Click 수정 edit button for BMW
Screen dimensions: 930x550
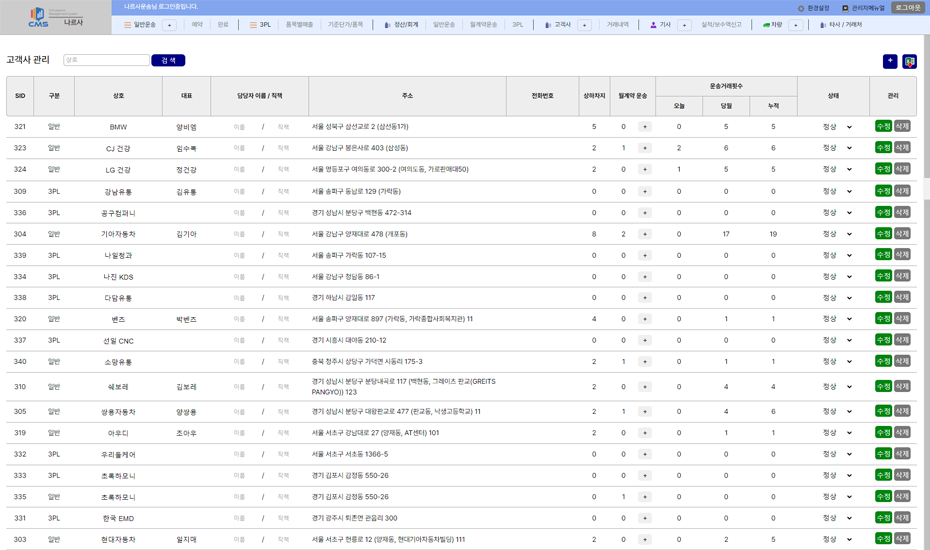pos(883,126)
